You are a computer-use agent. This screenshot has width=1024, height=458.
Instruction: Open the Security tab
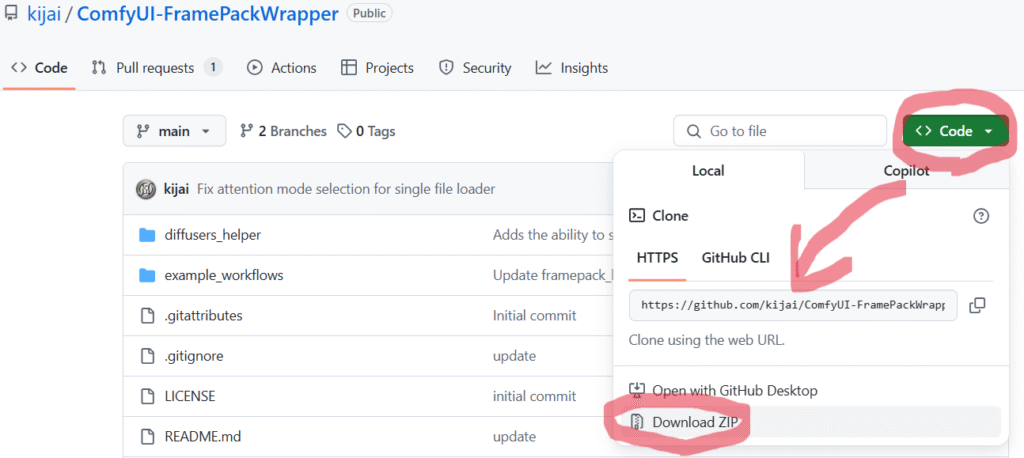pyautogui.click(x=475, y=68)
